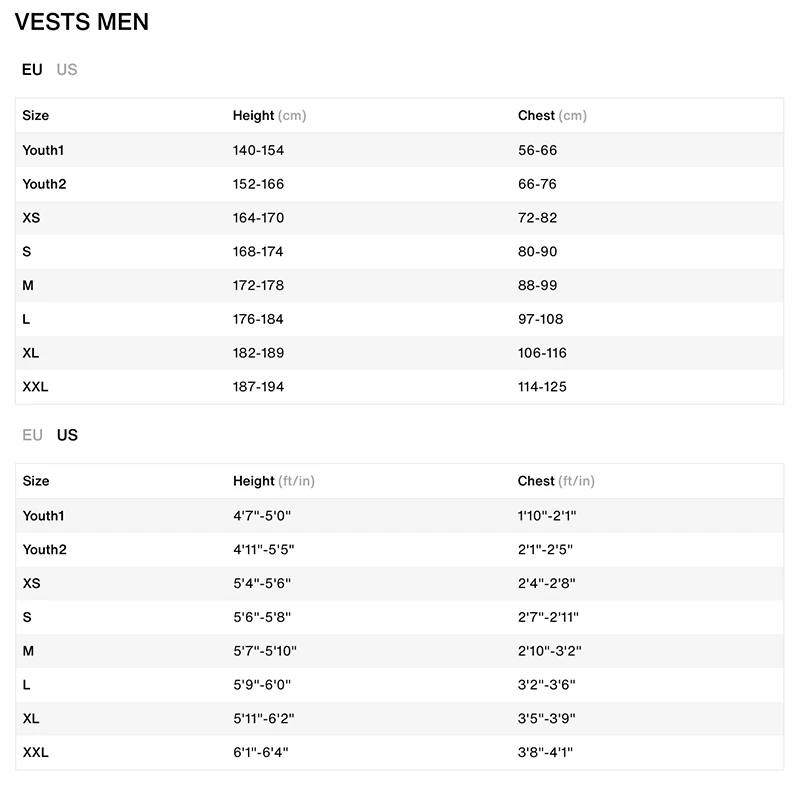Screen dimensions: 800x800
Task: Select the active EU tab above the centimeter table
Action: point(32,70)
